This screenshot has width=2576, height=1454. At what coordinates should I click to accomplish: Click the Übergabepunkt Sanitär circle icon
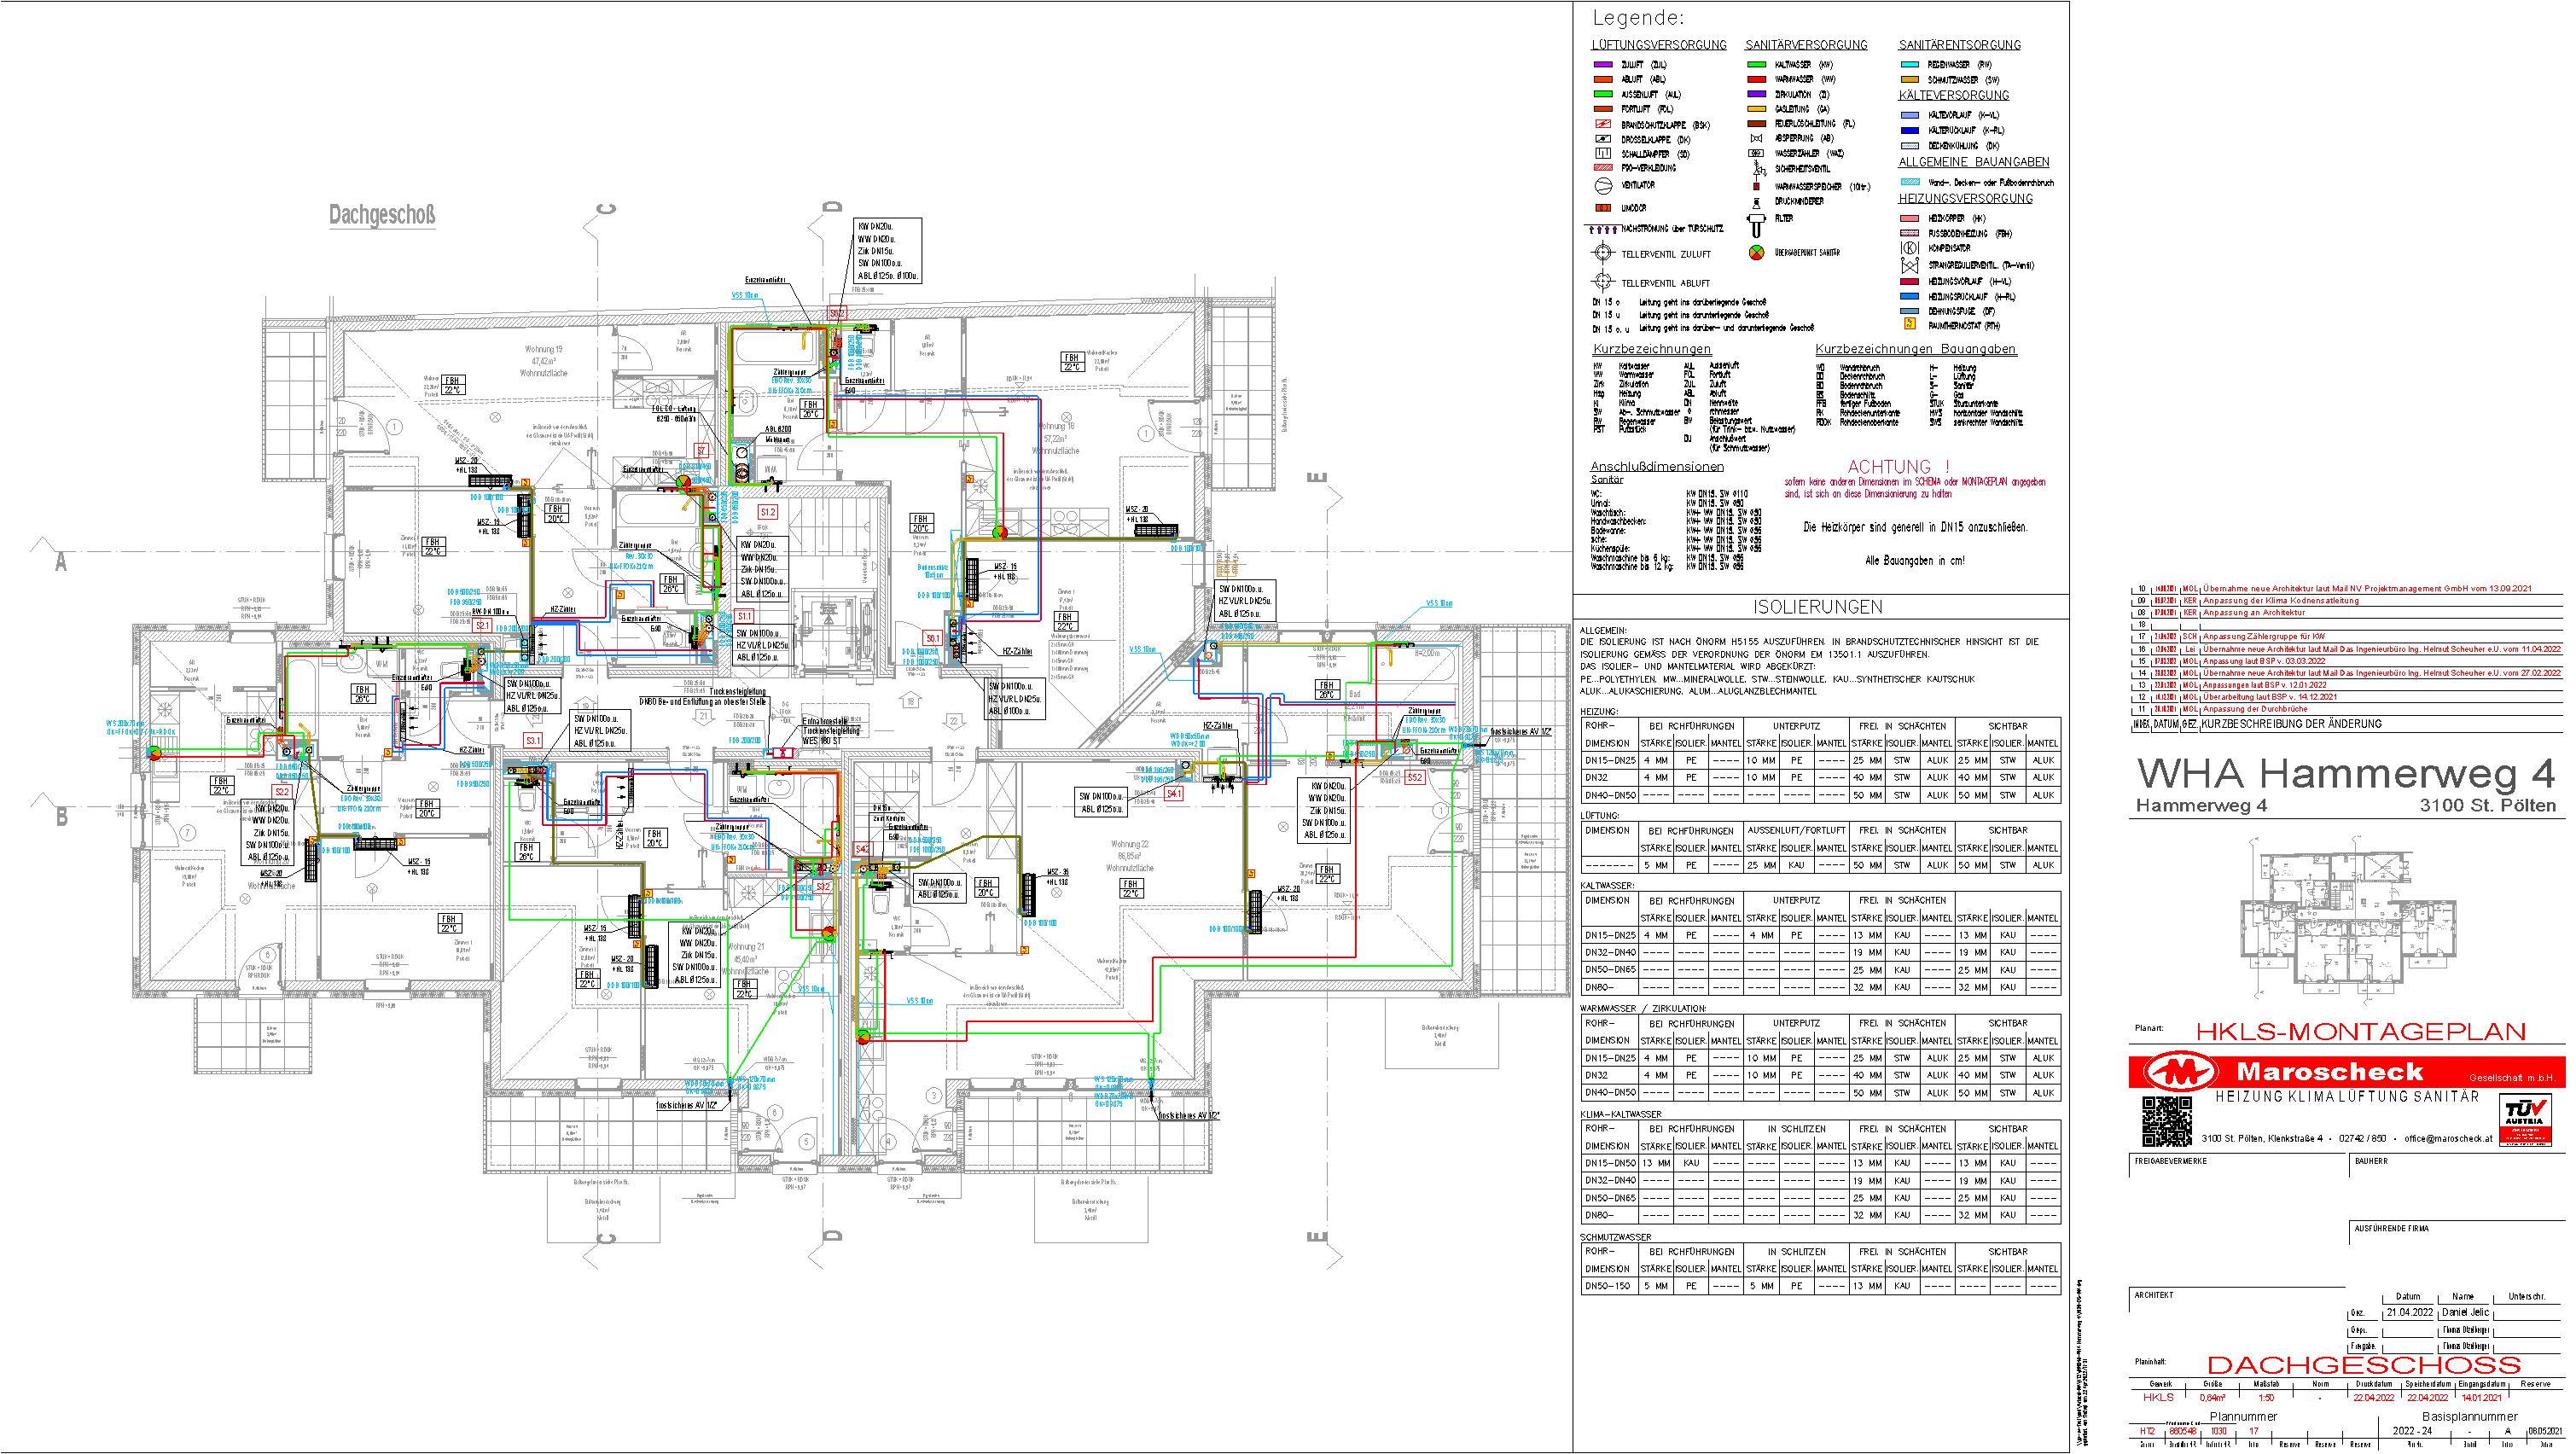(x=1757, y=253)
